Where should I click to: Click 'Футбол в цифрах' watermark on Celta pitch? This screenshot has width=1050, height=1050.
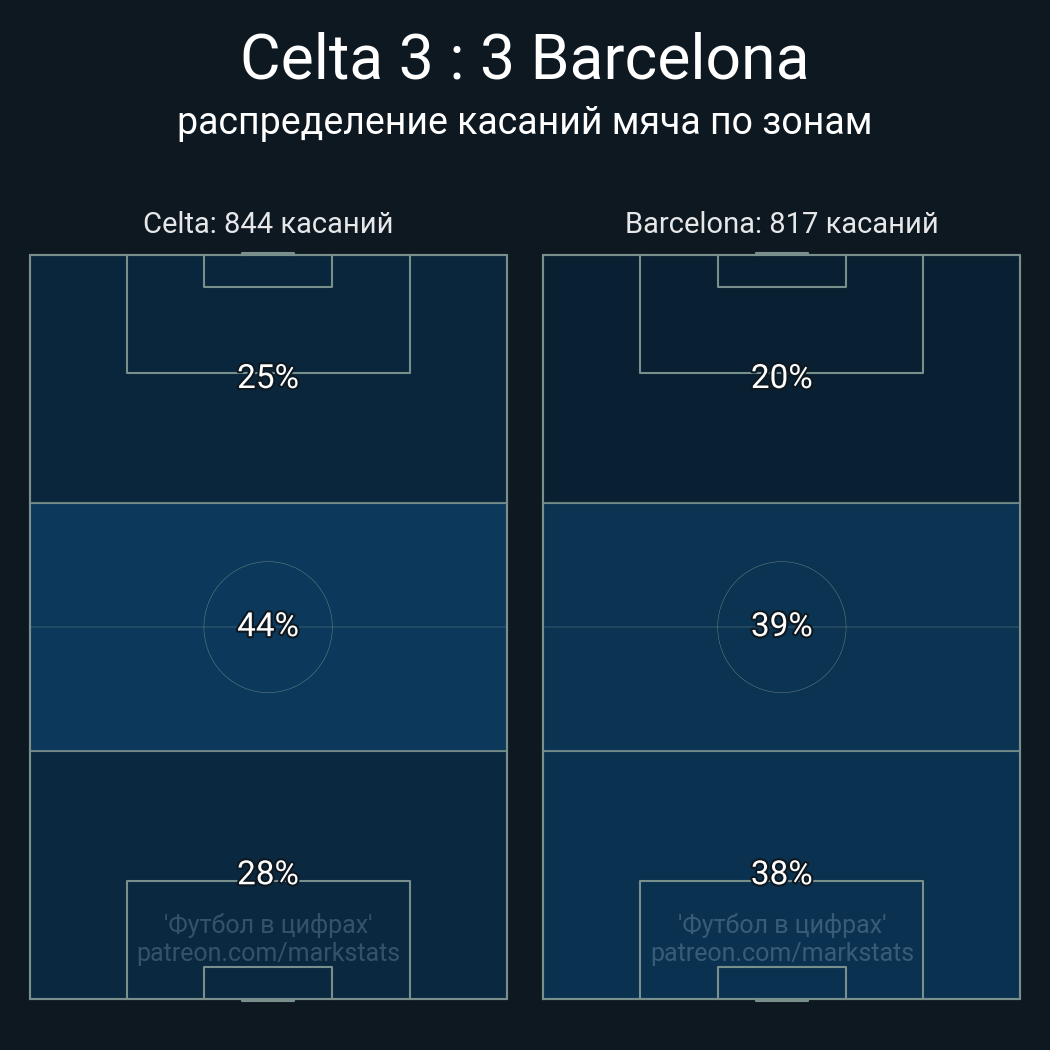pyautogui.click(x=268, y=924)
